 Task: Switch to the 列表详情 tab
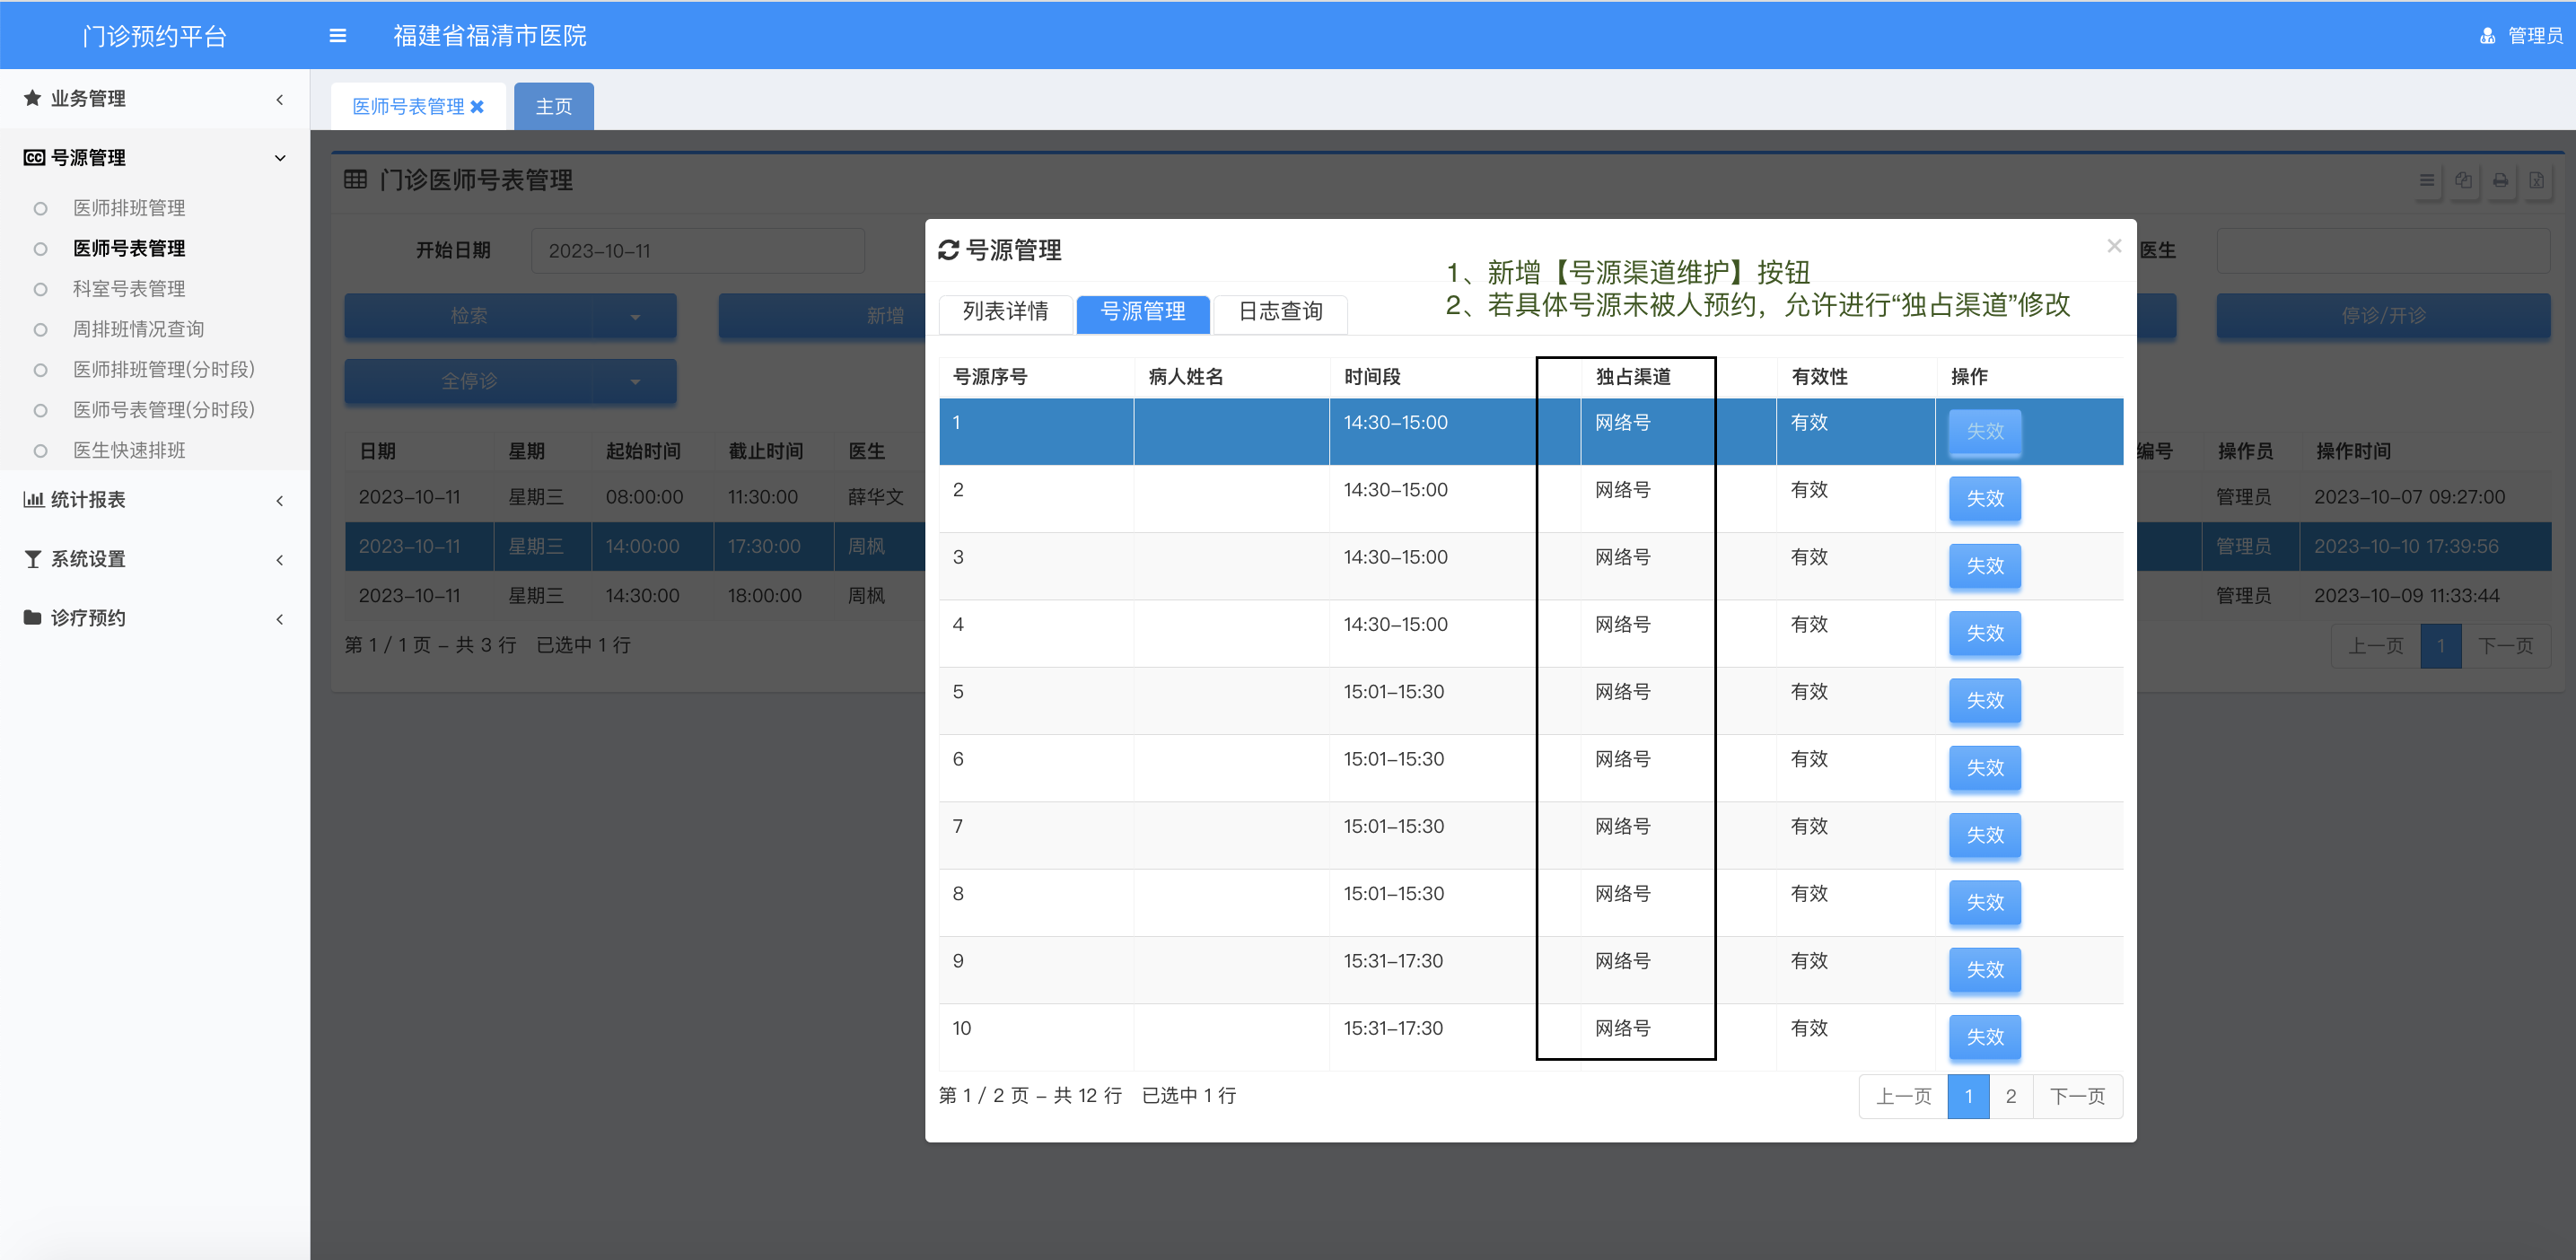point(1005,312)
